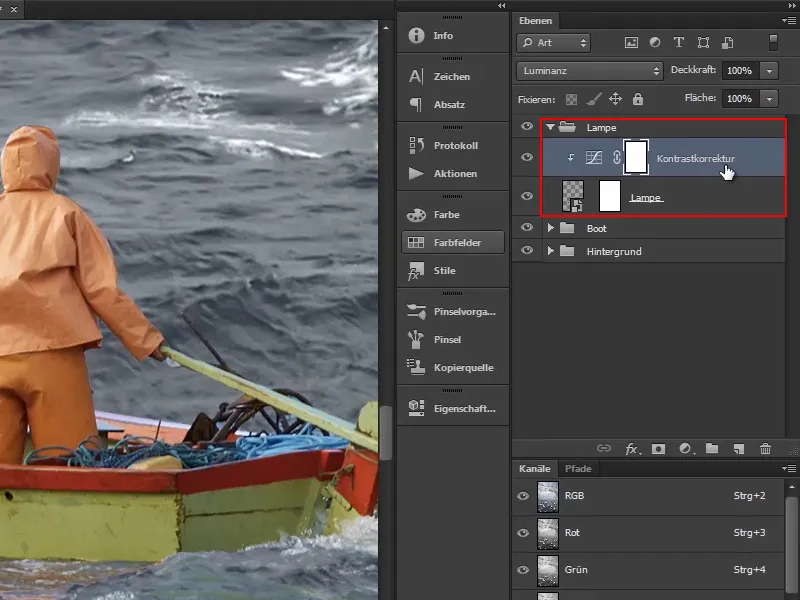Filter layers by pixel layer type
Viewport: 800px width, 600px height.
click(631, 43)
